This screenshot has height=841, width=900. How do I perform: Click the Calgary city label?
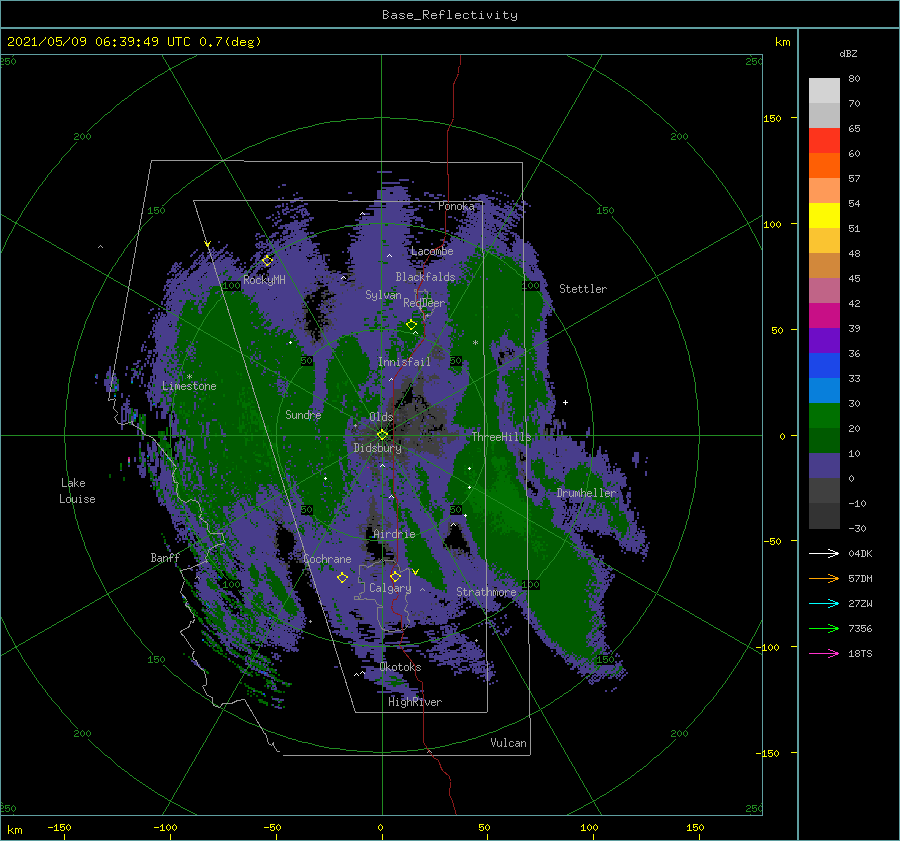[x=390, y=588]
